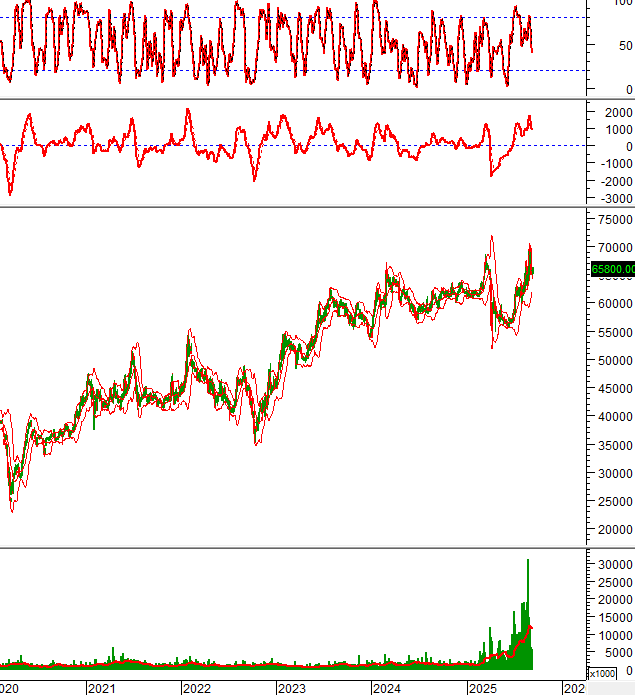
Task: Click the 35000 price axis value
Action: pos(615,445)
